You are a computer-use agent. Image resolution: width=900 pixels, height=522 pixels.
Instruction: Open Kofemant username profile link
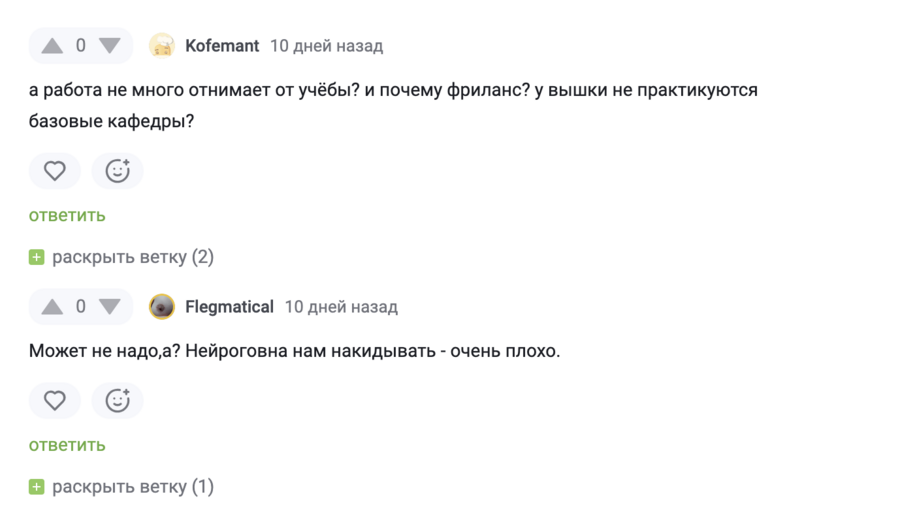[222, 46]
